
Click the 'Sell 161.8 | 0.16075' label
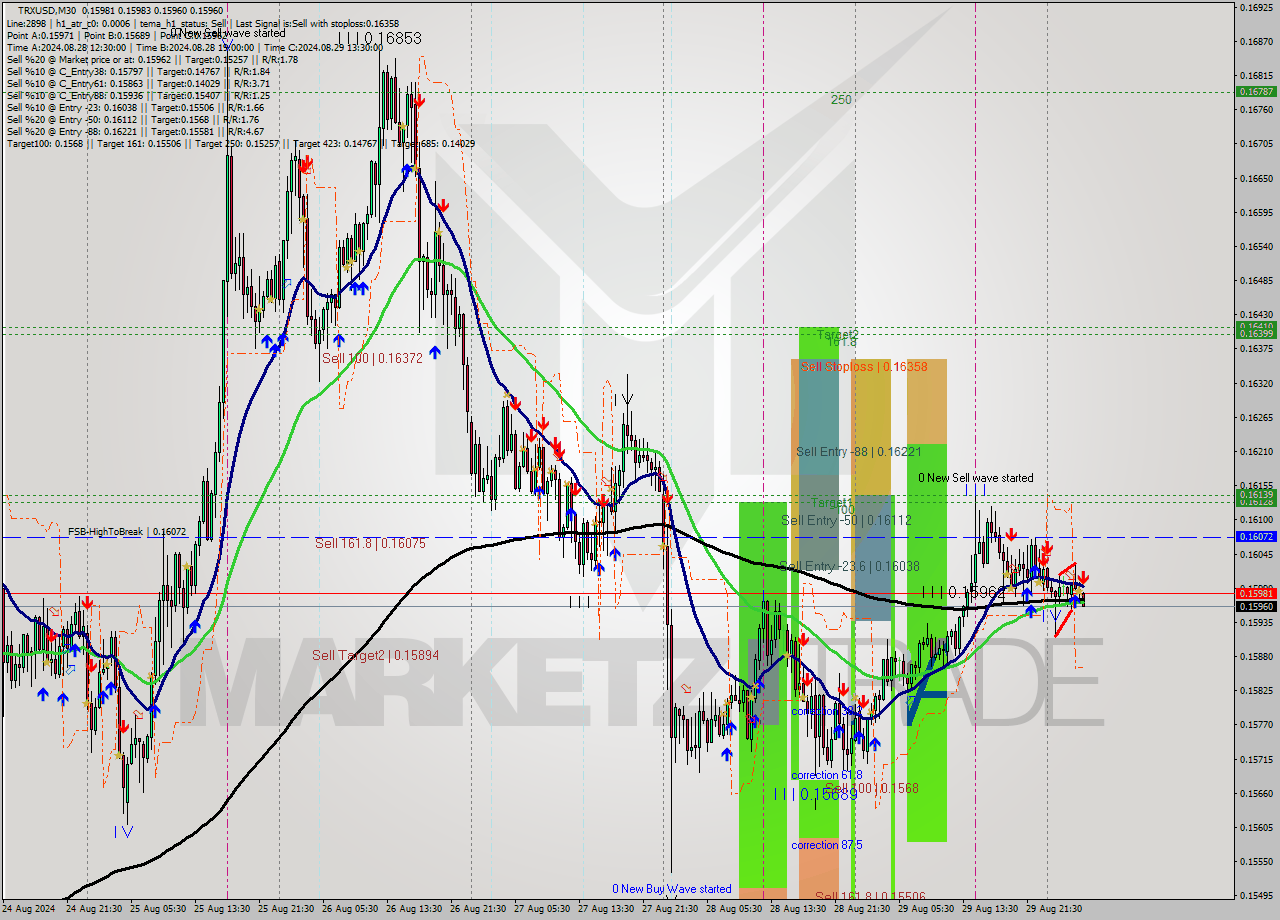[x=370, y=543]
